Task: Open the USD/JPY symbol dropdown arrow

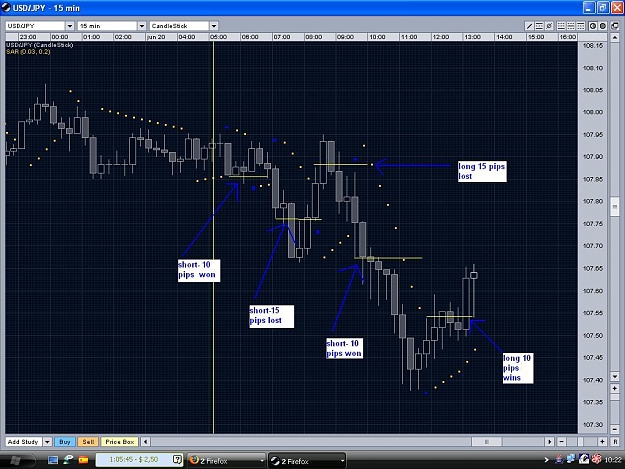Action: [70, 26]
